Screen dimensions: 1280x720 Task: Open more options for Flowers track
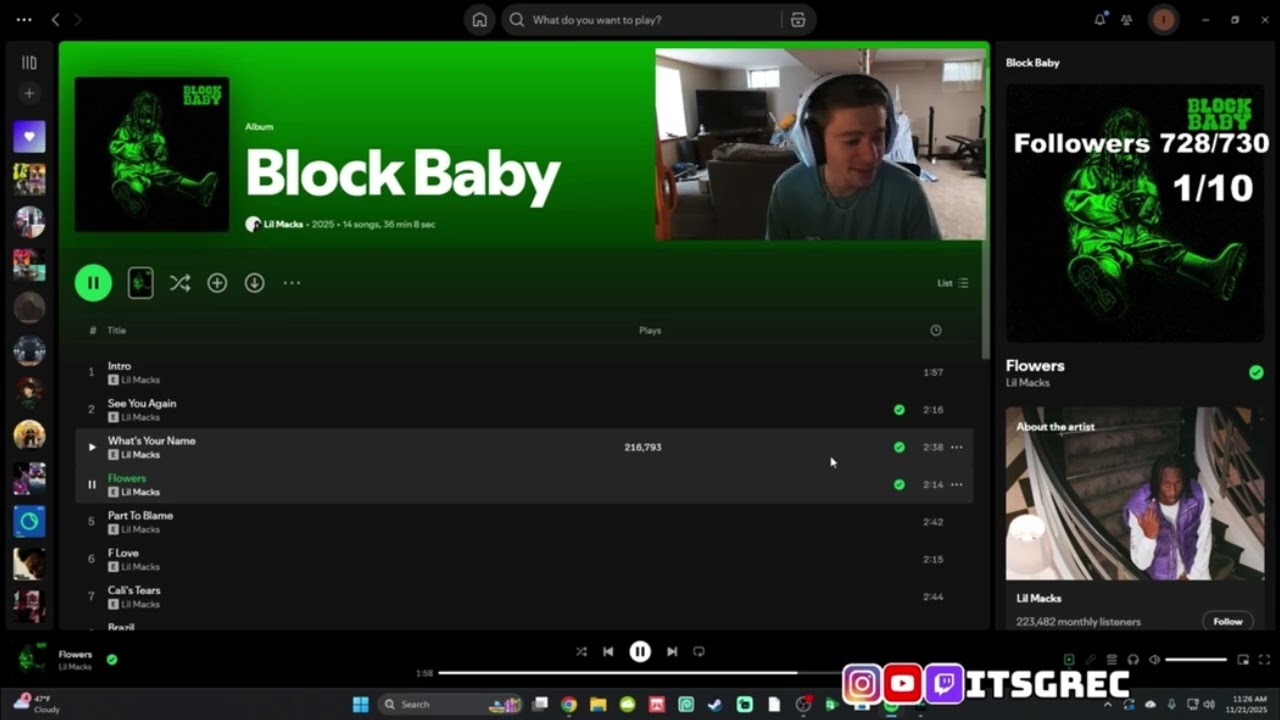957,485
